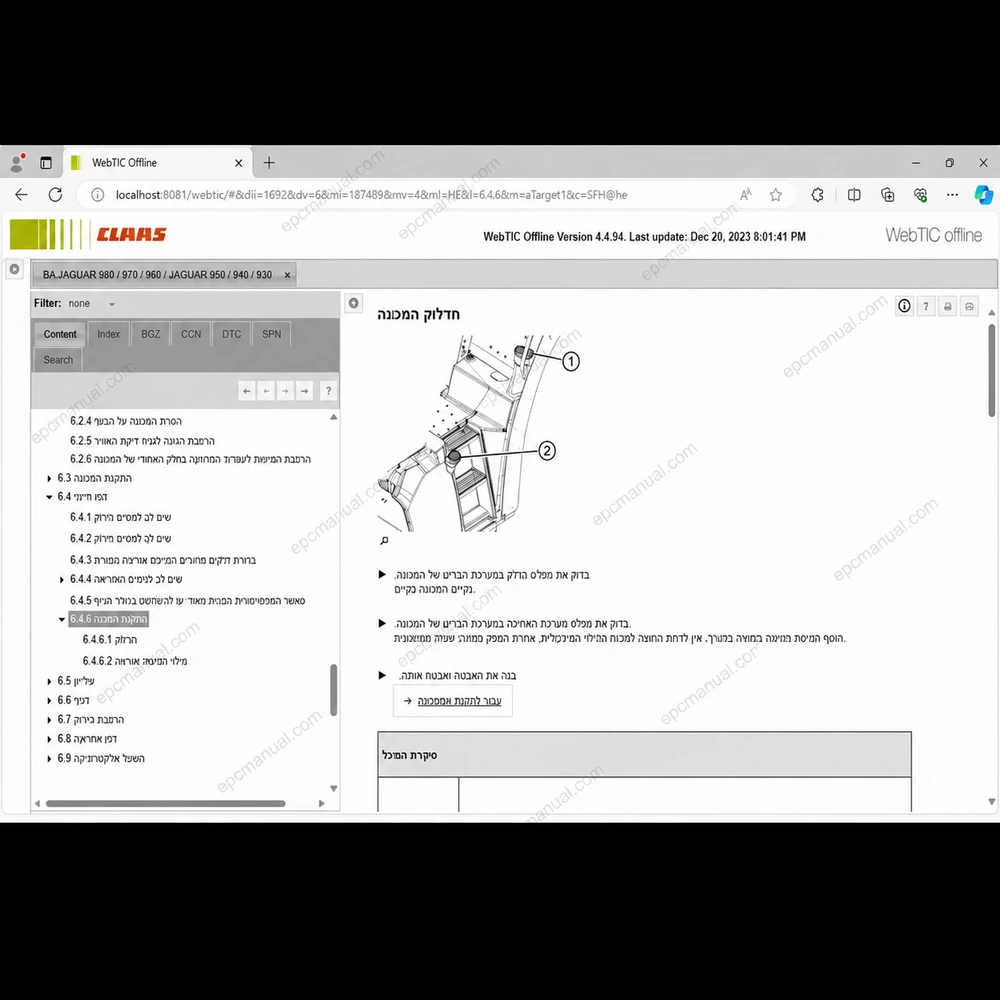Click the second left arrow in the tree toolbar
Screen dimensions: 1000x1000
pos(267,391)
